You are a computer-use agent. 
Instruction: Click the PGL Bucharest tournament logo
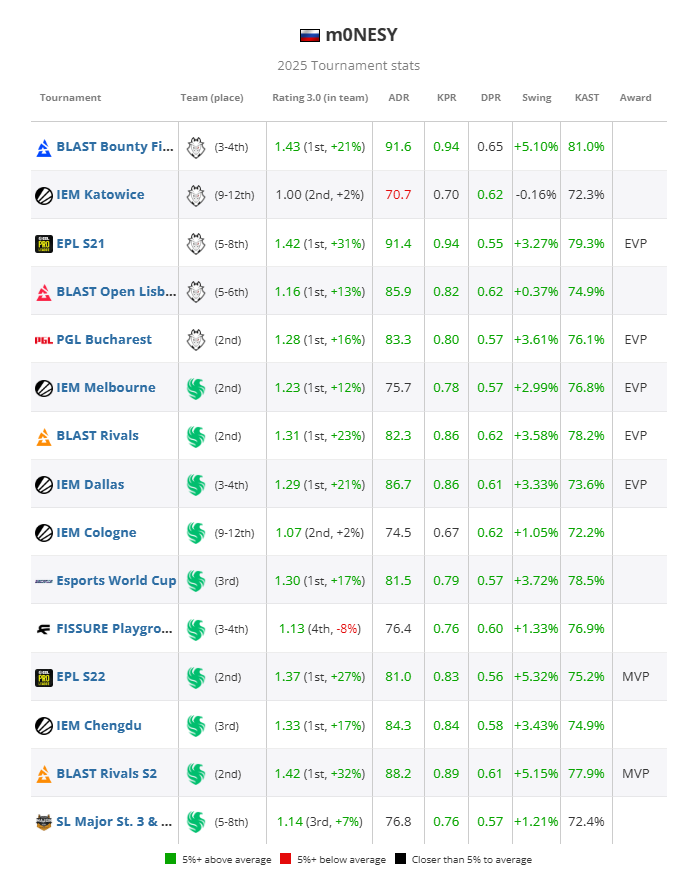(44, 340)
